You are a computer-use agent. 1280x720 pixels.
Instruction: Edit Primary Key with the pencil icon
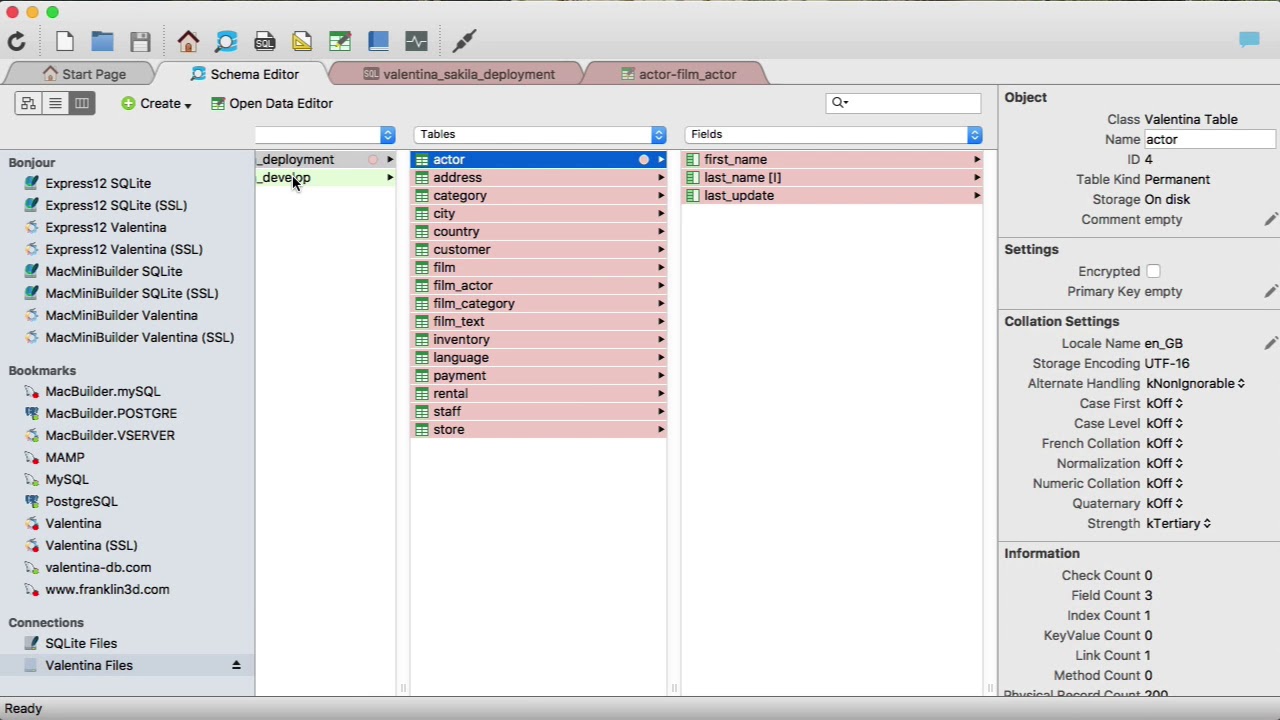1270,291
